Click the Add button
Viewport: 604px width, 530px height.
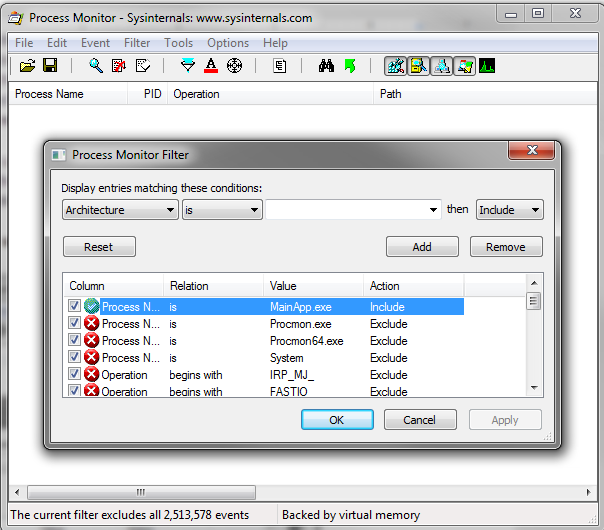point(422,247)
